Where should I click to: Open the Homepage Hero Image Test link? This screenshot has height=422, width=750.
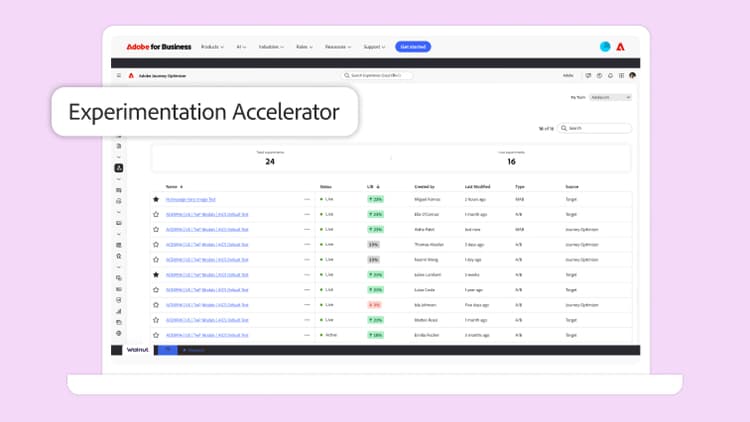pos(190,199)
